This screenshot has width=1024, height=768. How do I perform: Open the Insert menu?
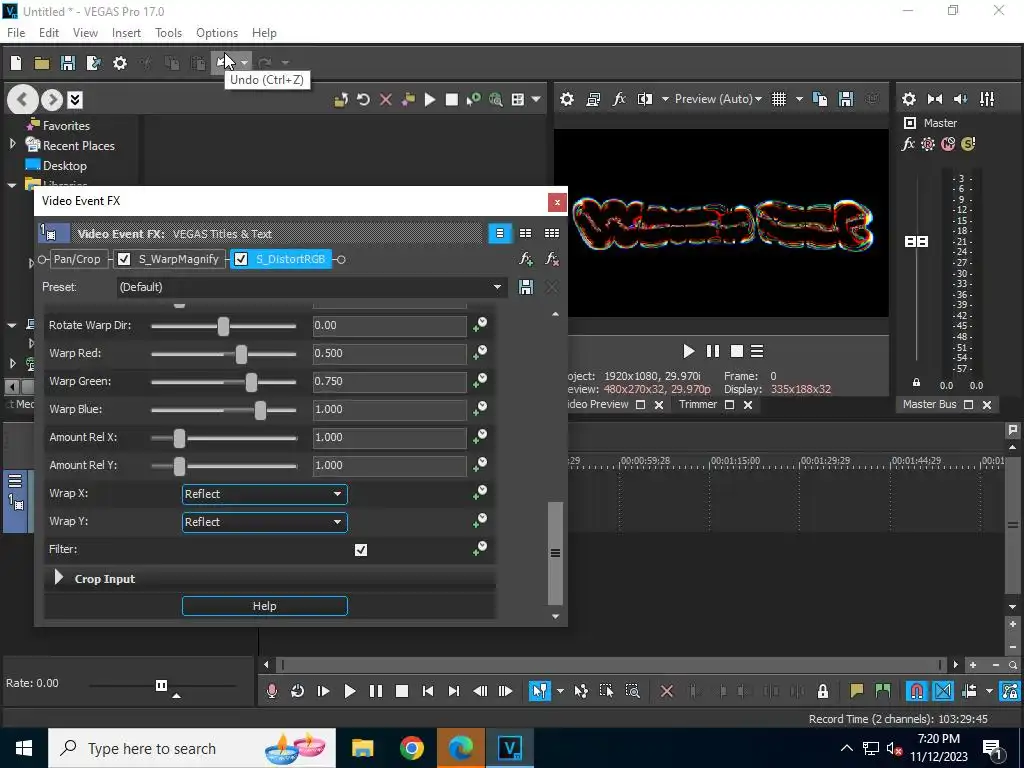click(x=126, y=33)
